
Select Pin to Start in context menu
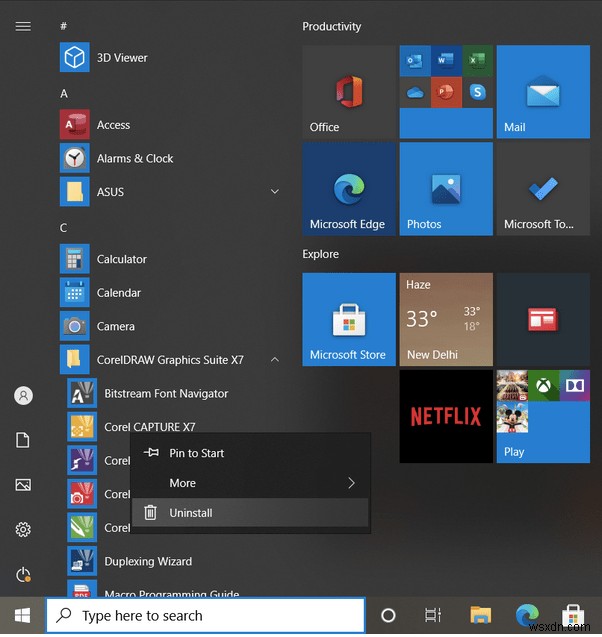click(250, 453)
